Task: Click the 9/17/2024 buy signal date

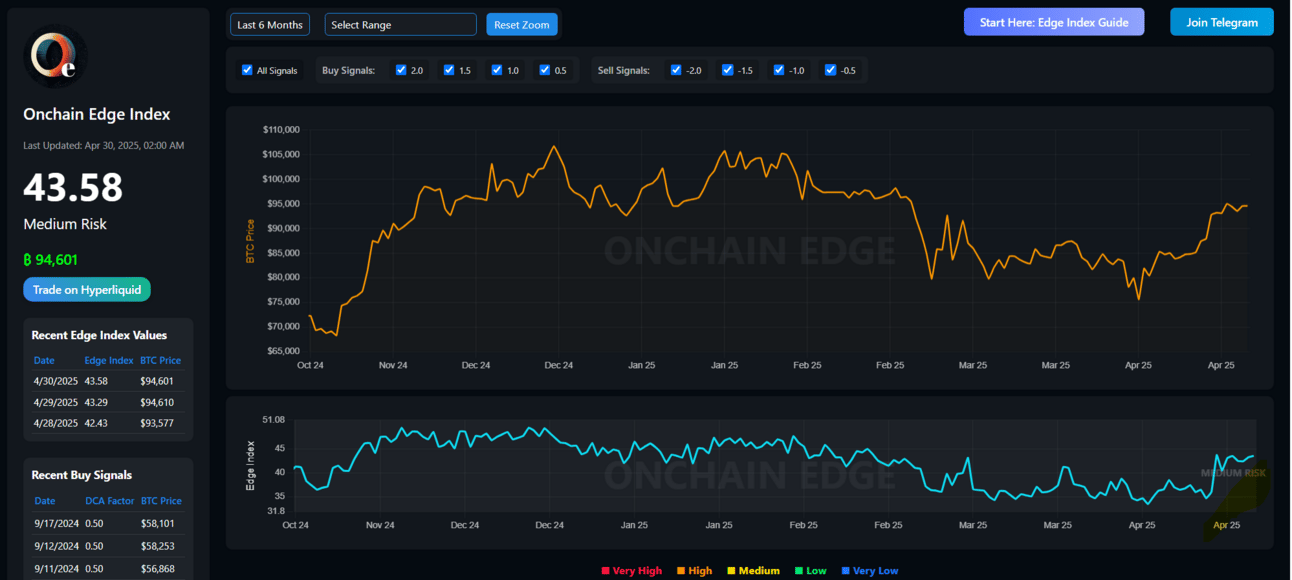Action: (56, 523)
